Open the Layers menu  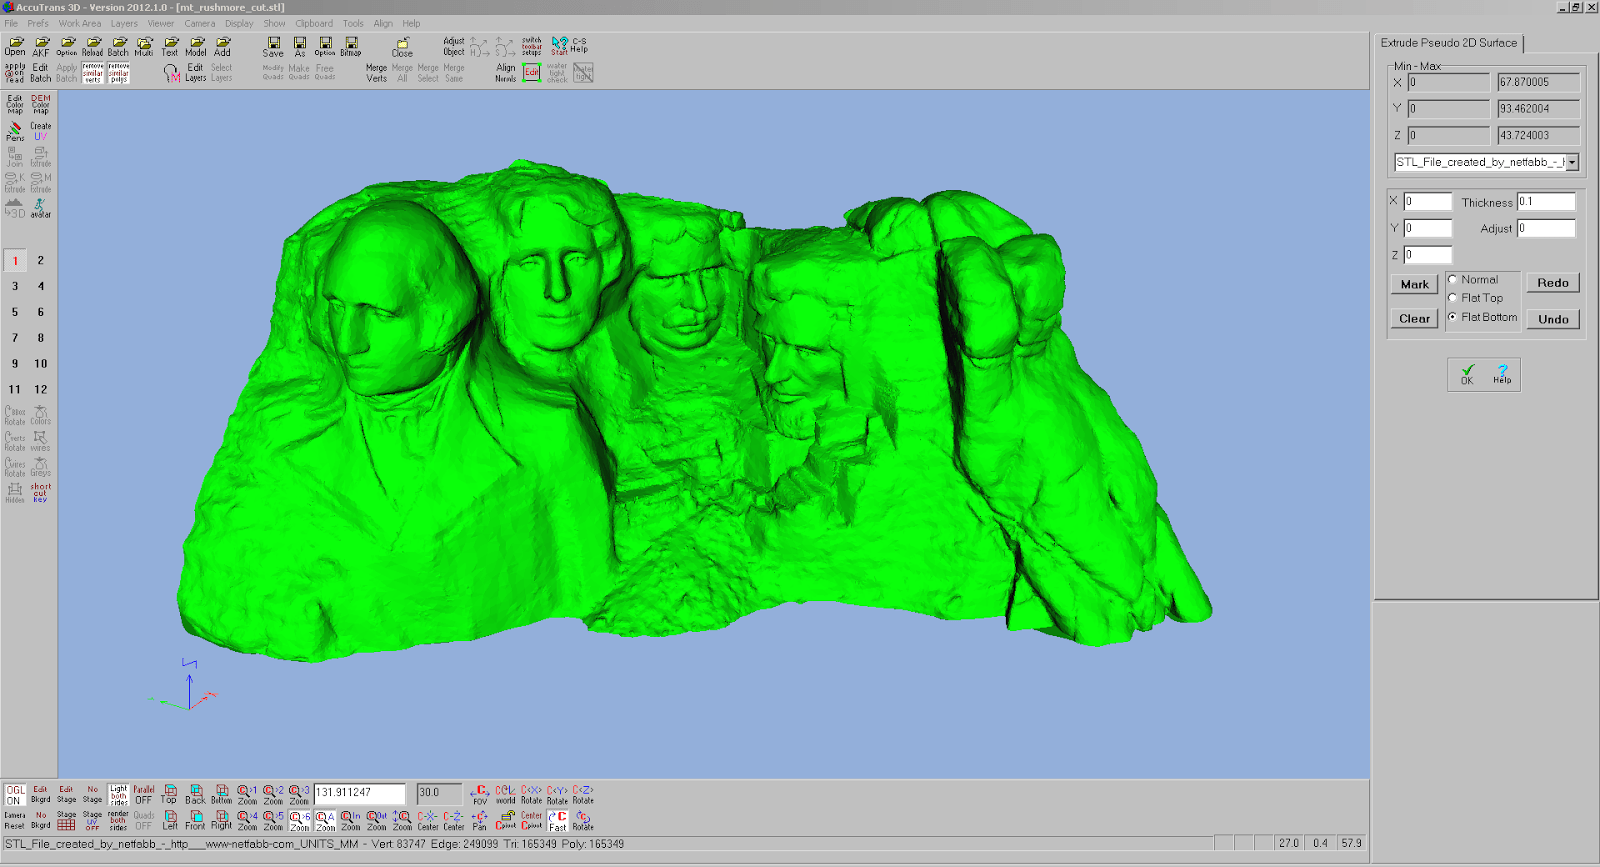[x=124, y=23]
